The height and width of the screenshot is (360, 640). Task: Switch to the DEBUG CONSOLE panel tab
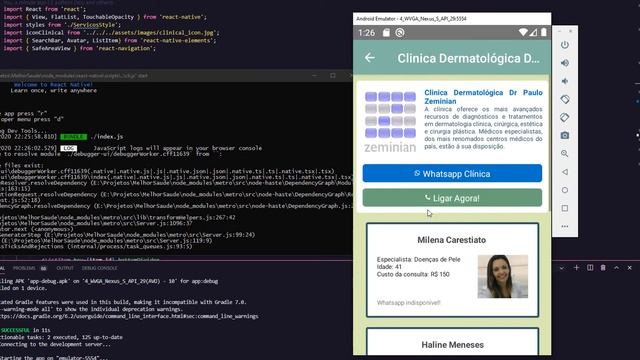[x=100, y=268]
